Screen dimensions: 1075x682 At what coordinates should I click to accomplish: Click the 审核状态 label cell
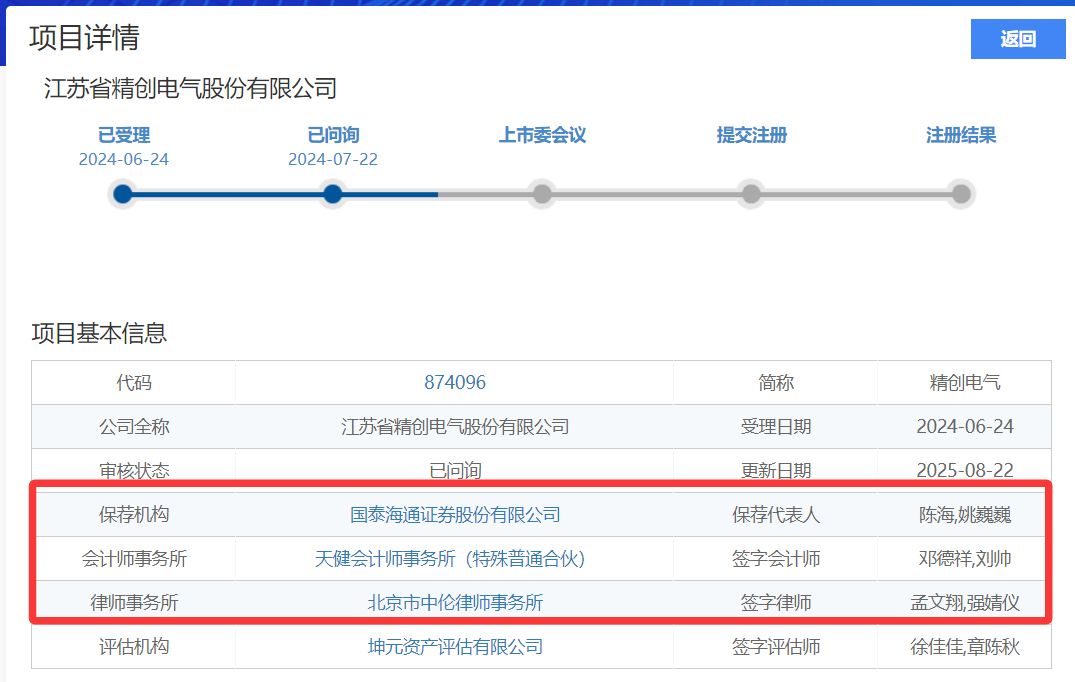(134, 470)
